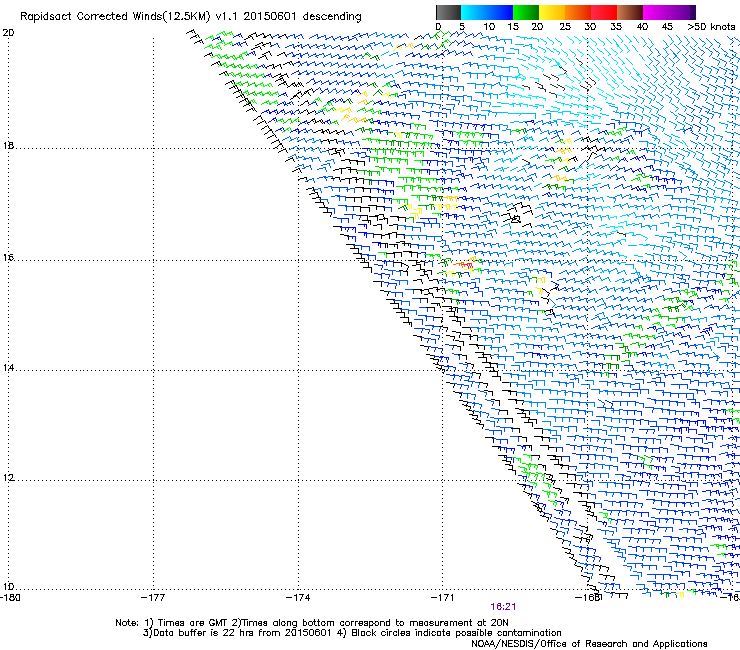Click latitude label '20' on left axis
Viewport: 740px width, 650px height.
click(8, 33)
